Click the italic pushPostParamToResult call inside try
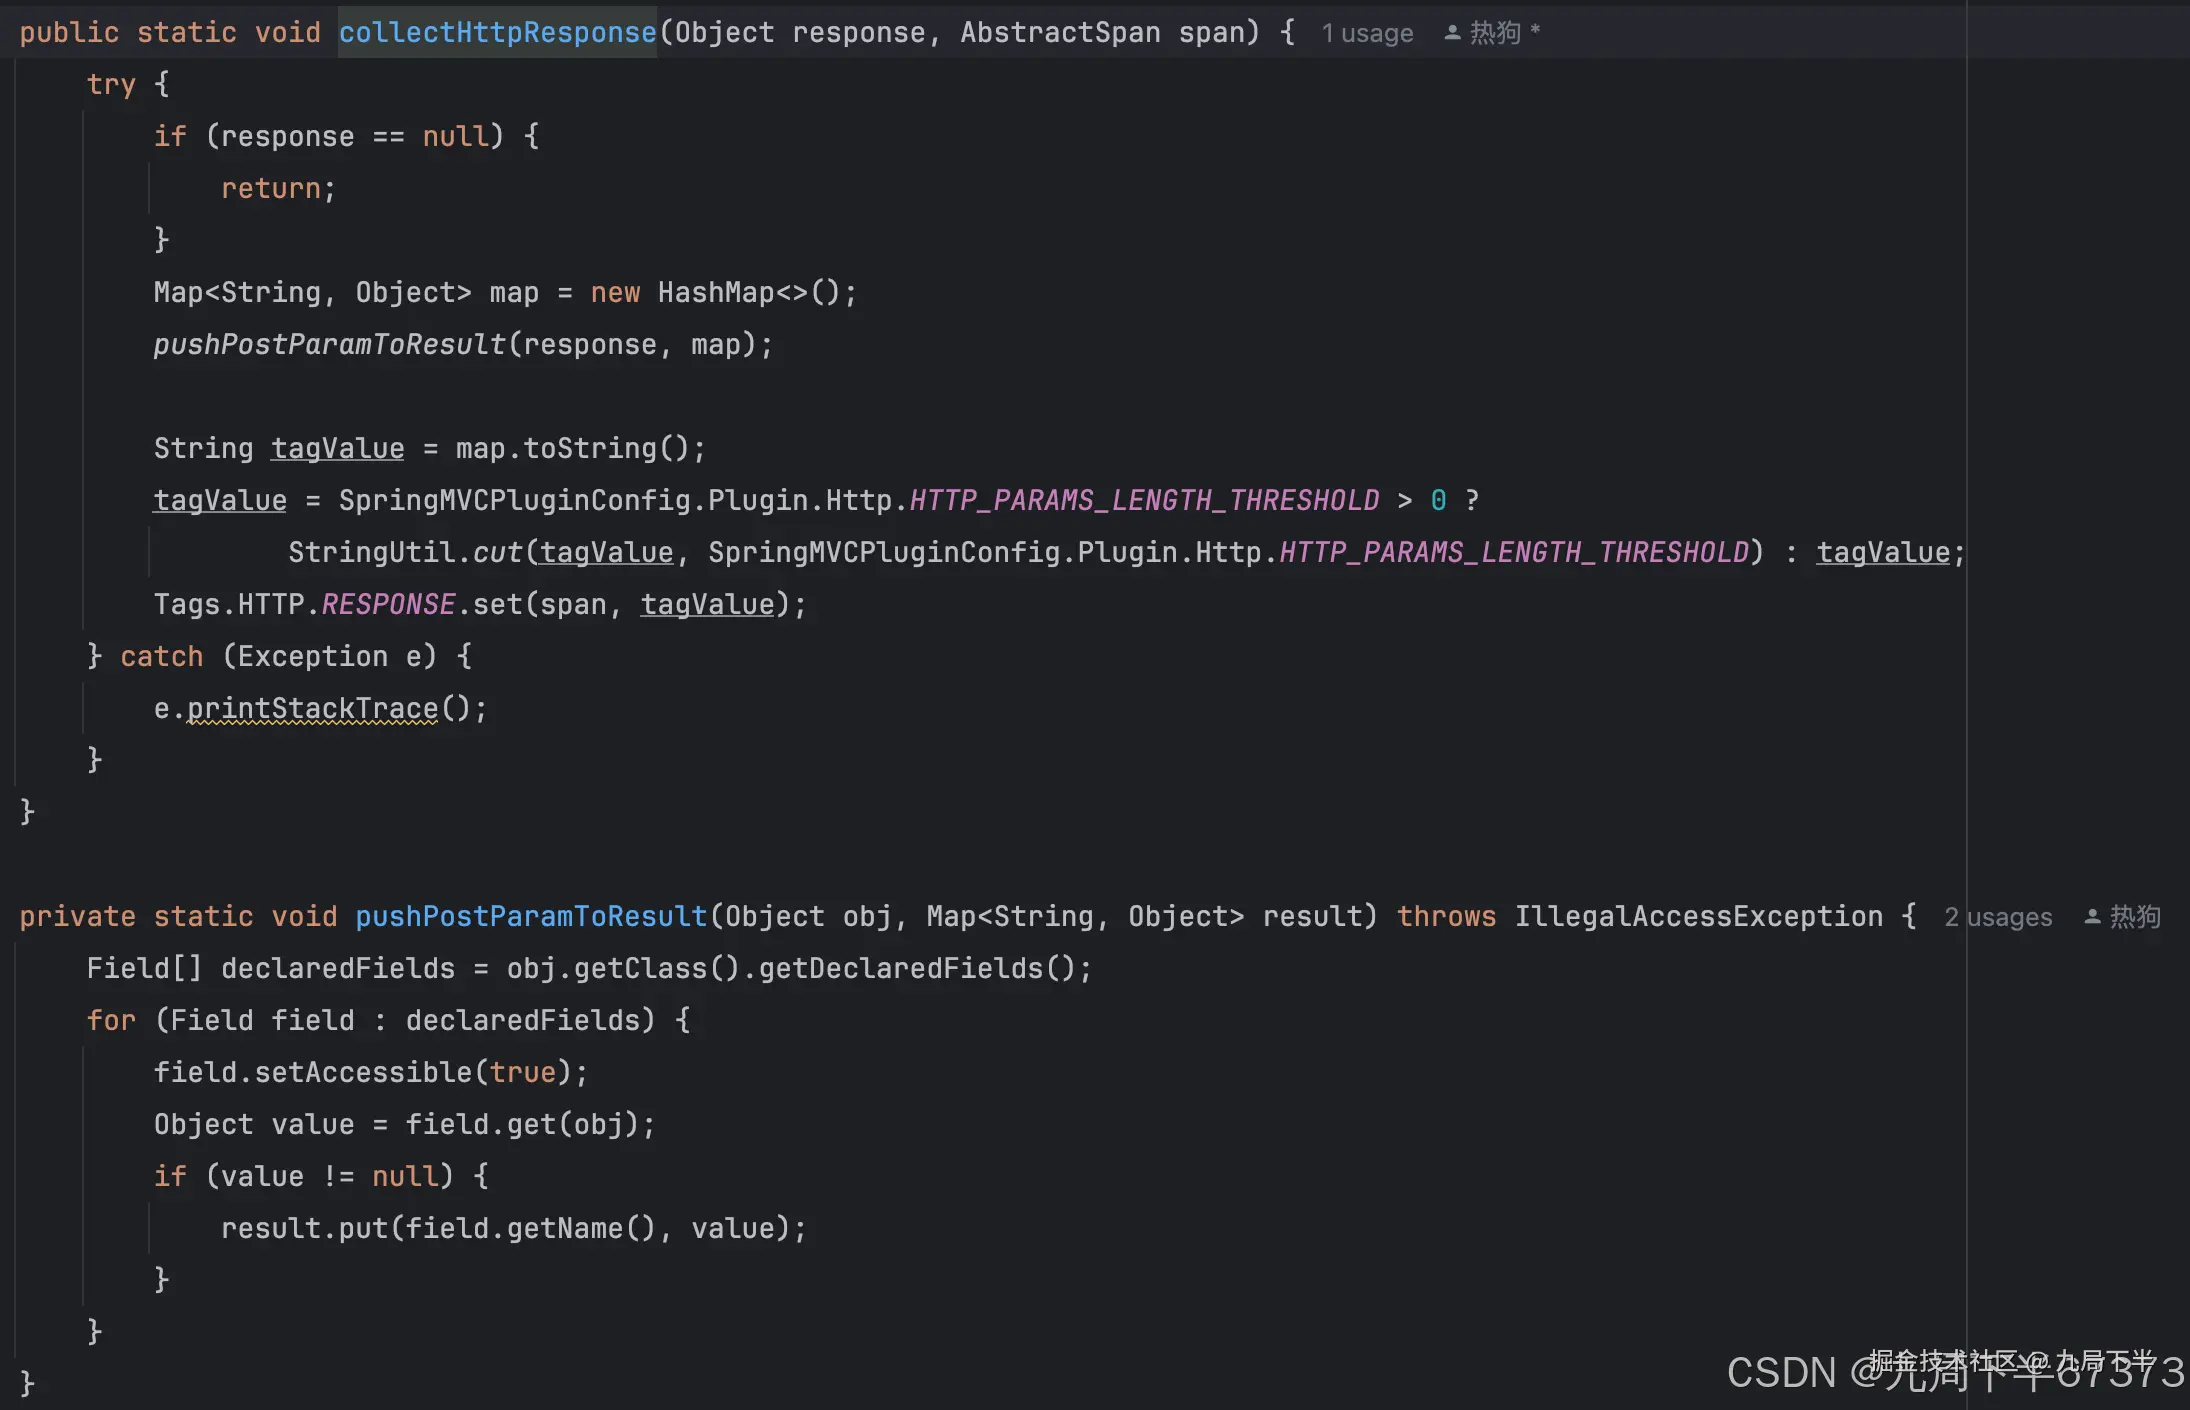 [329, 345]
